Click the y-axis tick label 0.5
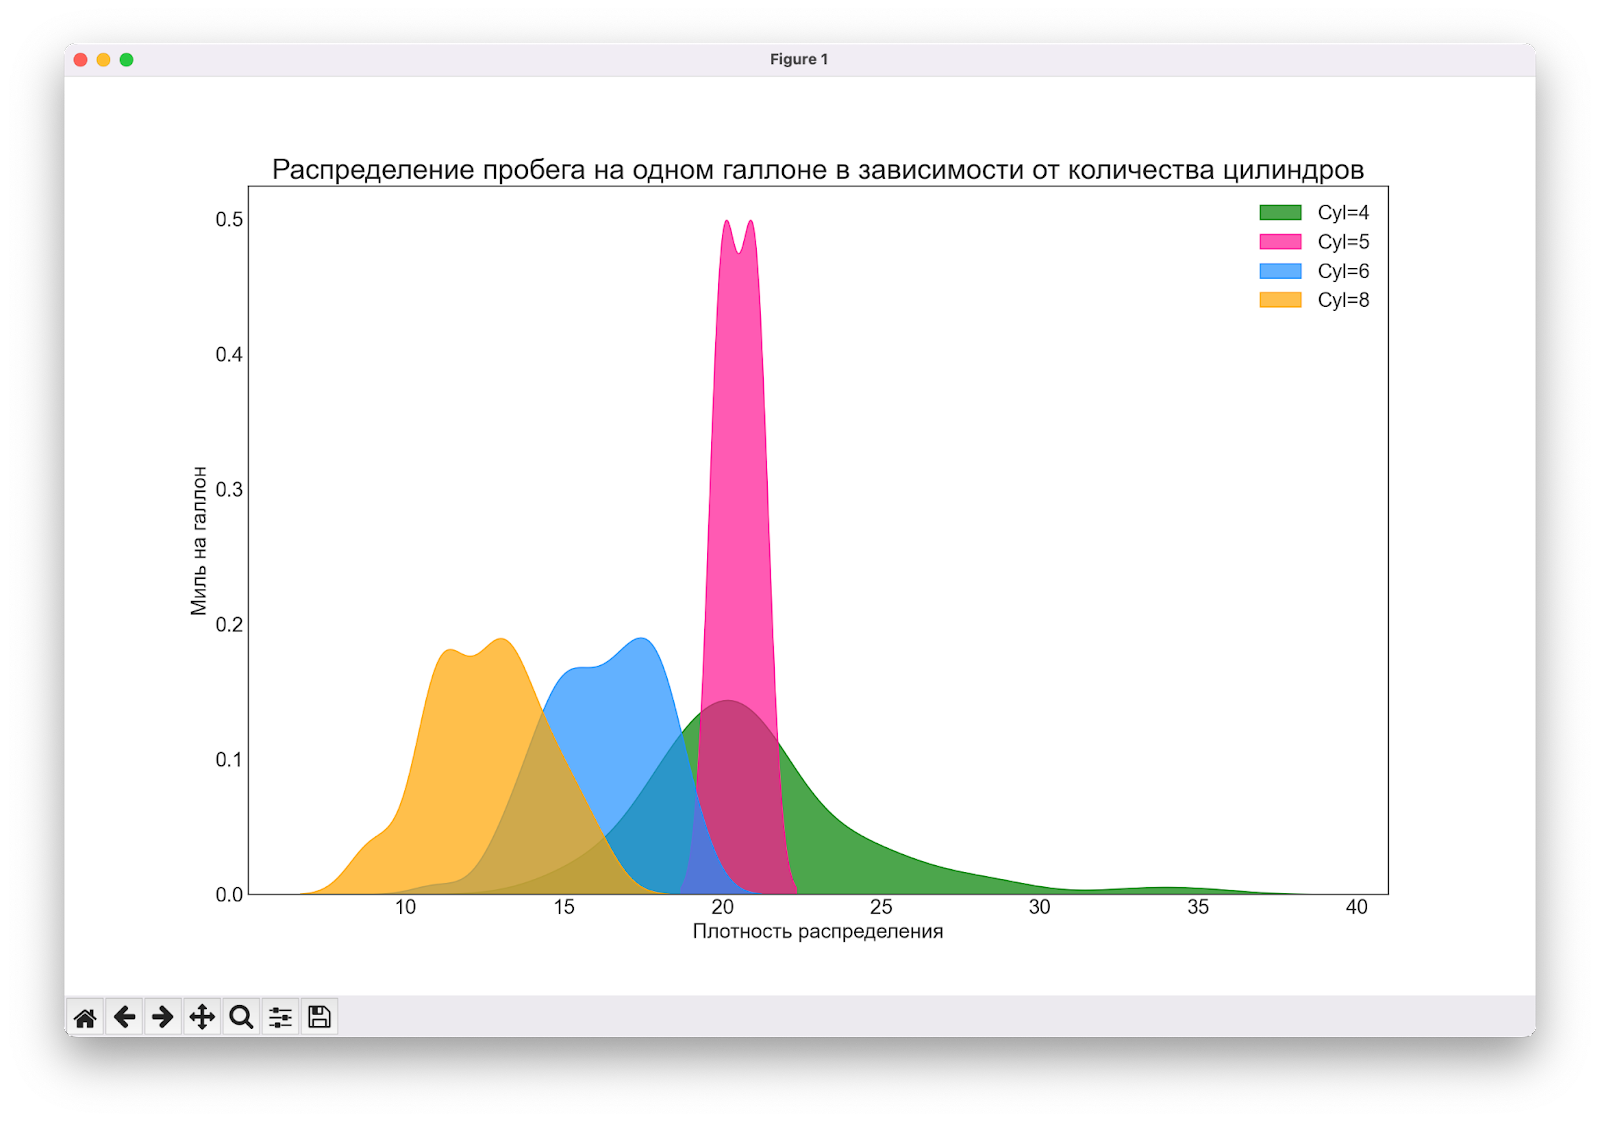This screenshot has height=1122, width=1600. pyautogui.click(x=229, y=219)
